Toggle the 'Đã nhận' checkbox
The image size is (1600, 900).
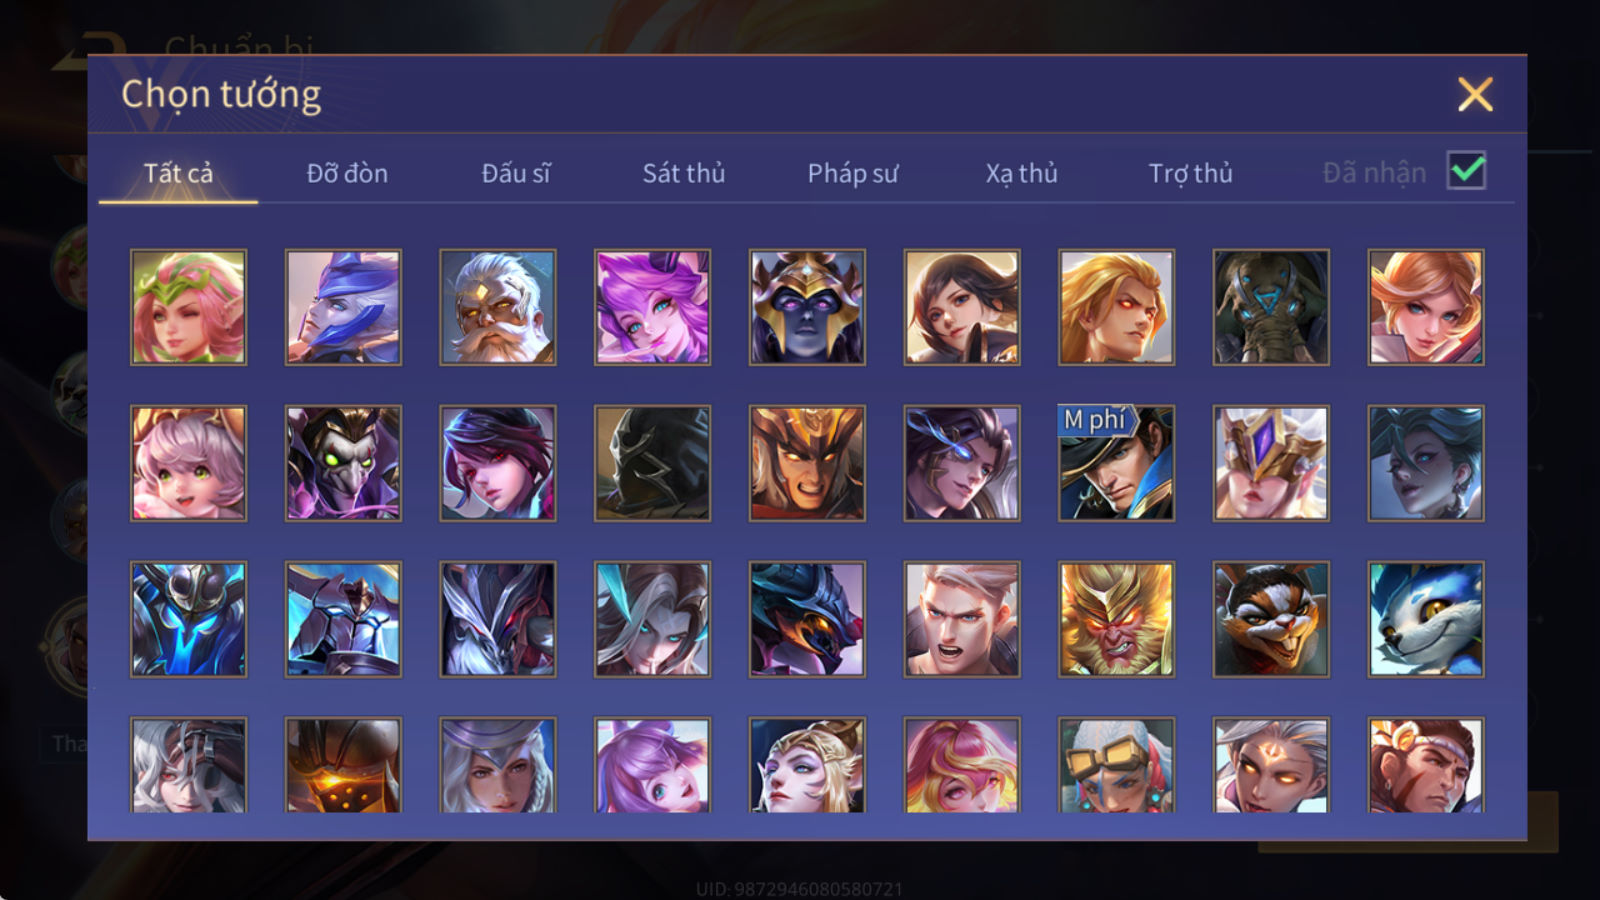1466,171
